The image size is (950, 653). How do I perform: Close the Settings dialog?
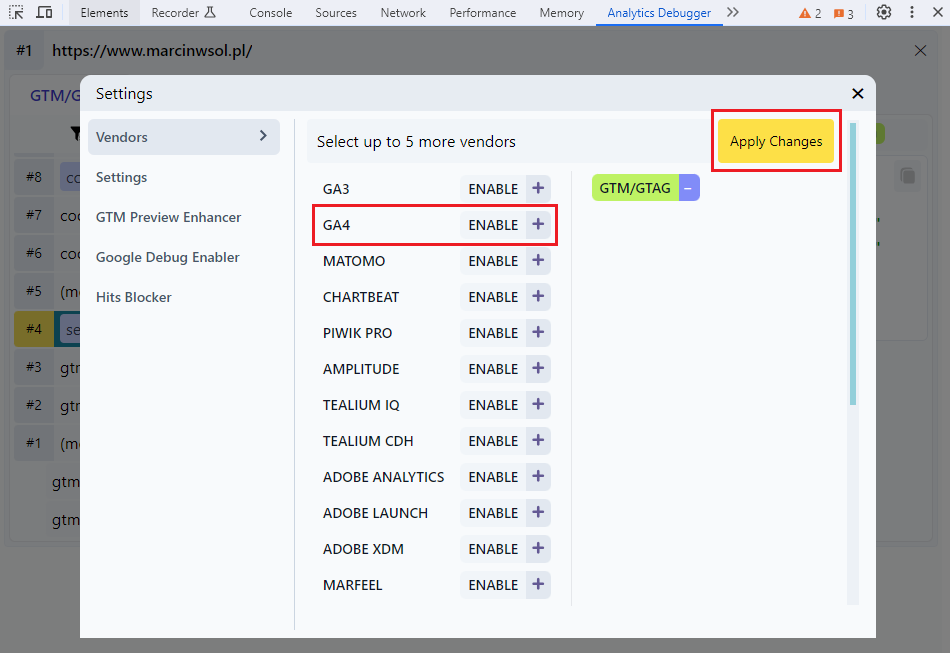857,93
